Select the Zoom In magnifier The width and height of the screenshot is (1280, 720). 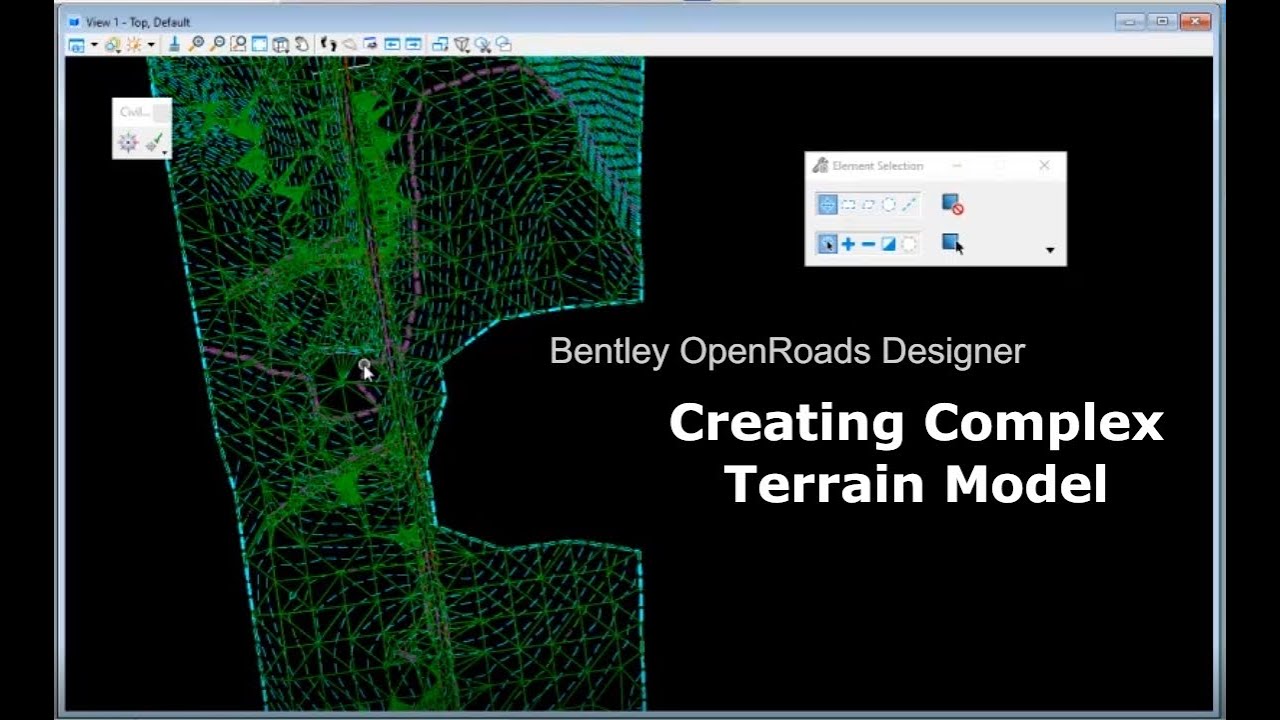(x=197, y=44)
